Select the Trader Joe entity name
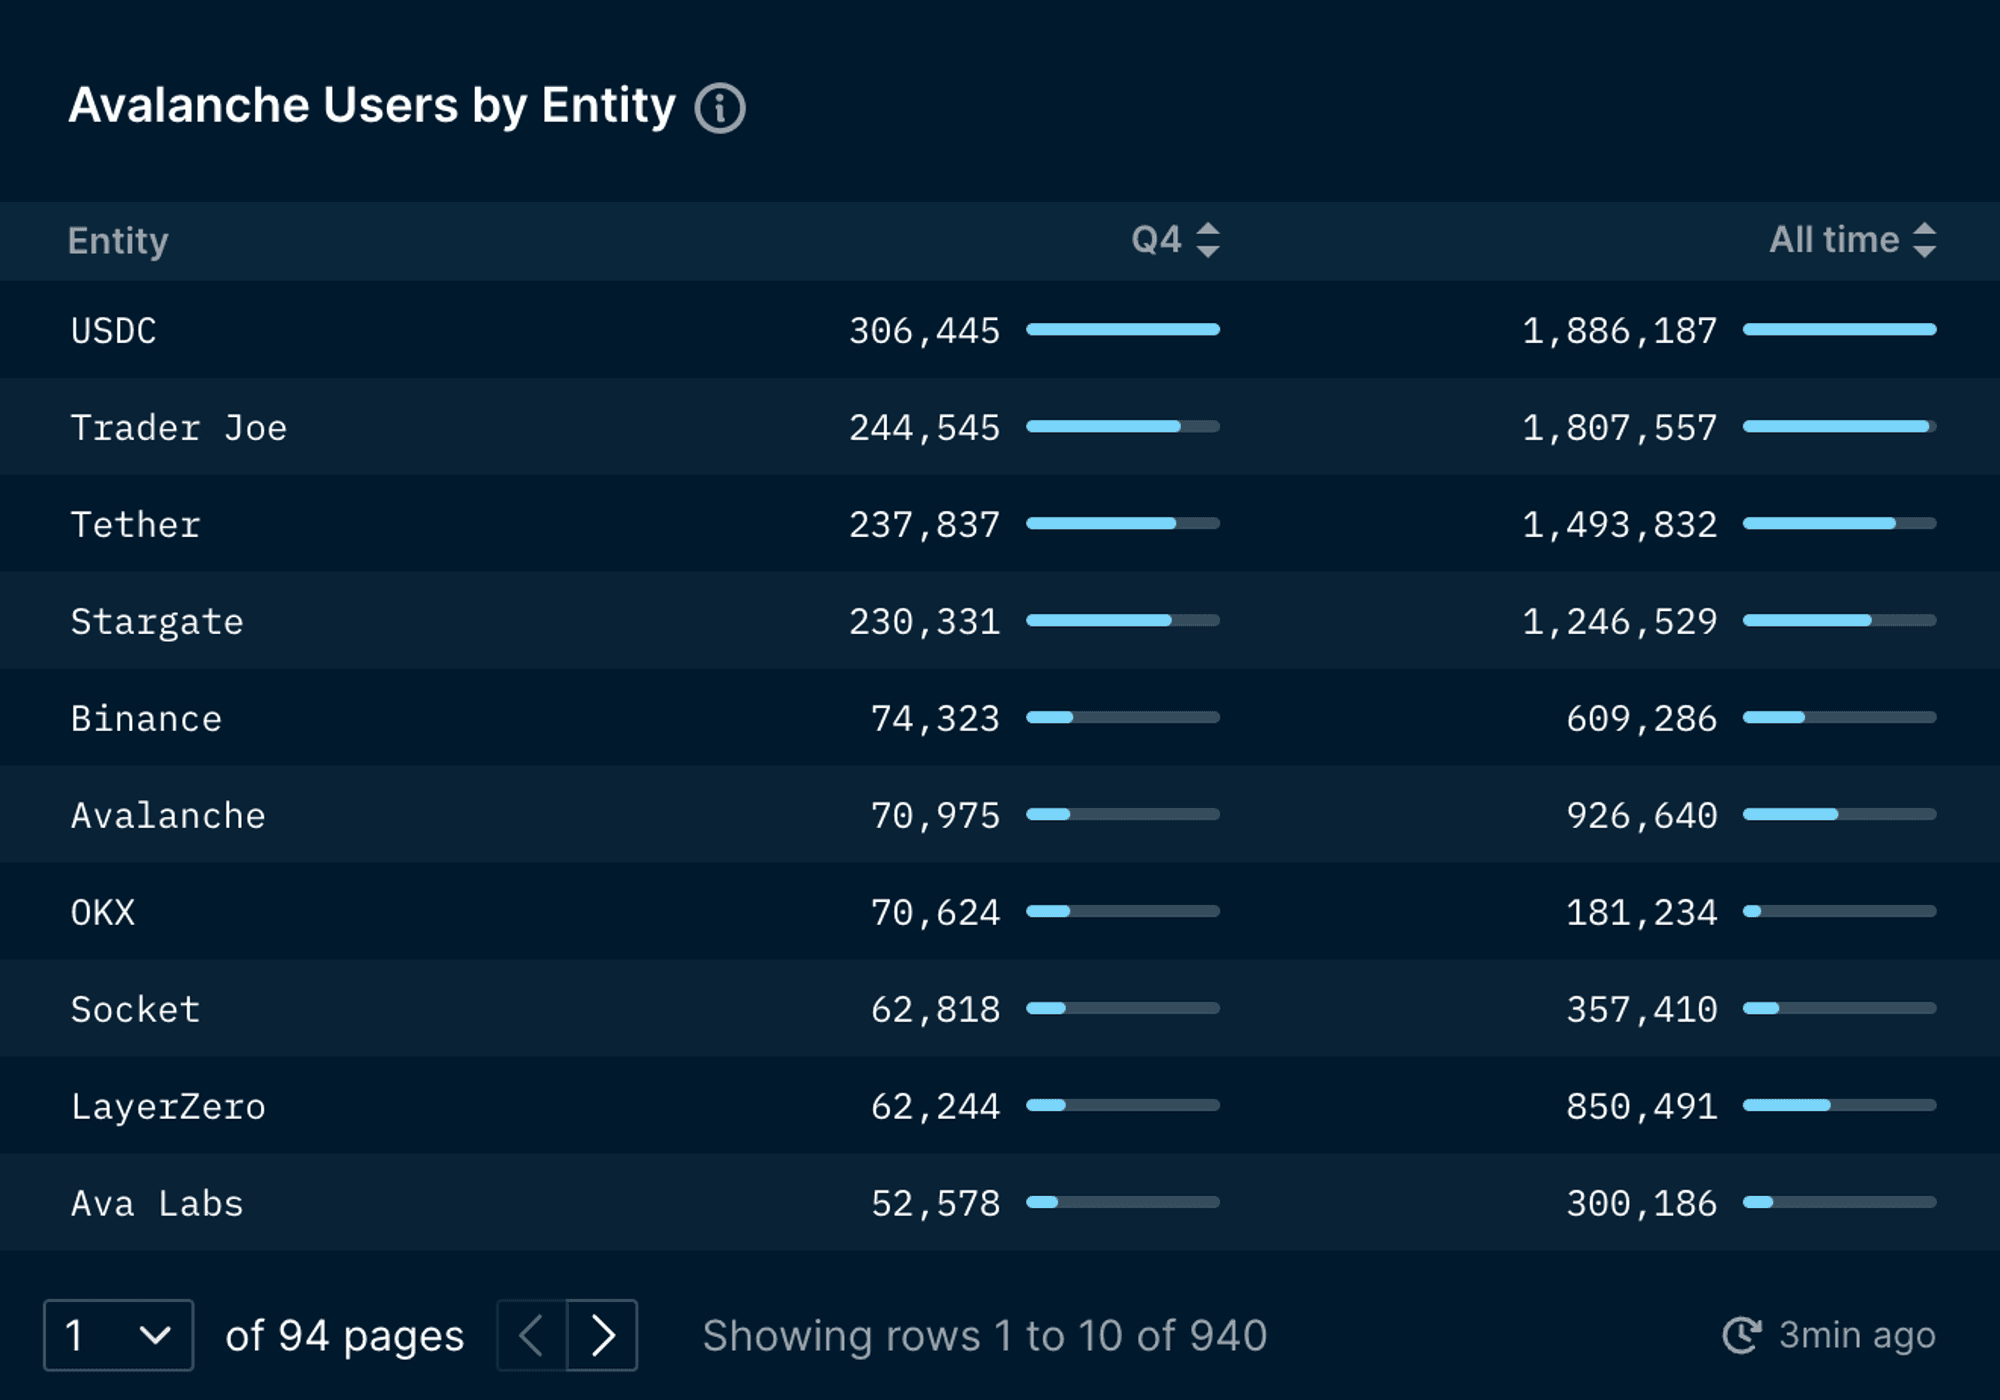The height and width of the screenshot is (1400, 2000). click(179, 428)
